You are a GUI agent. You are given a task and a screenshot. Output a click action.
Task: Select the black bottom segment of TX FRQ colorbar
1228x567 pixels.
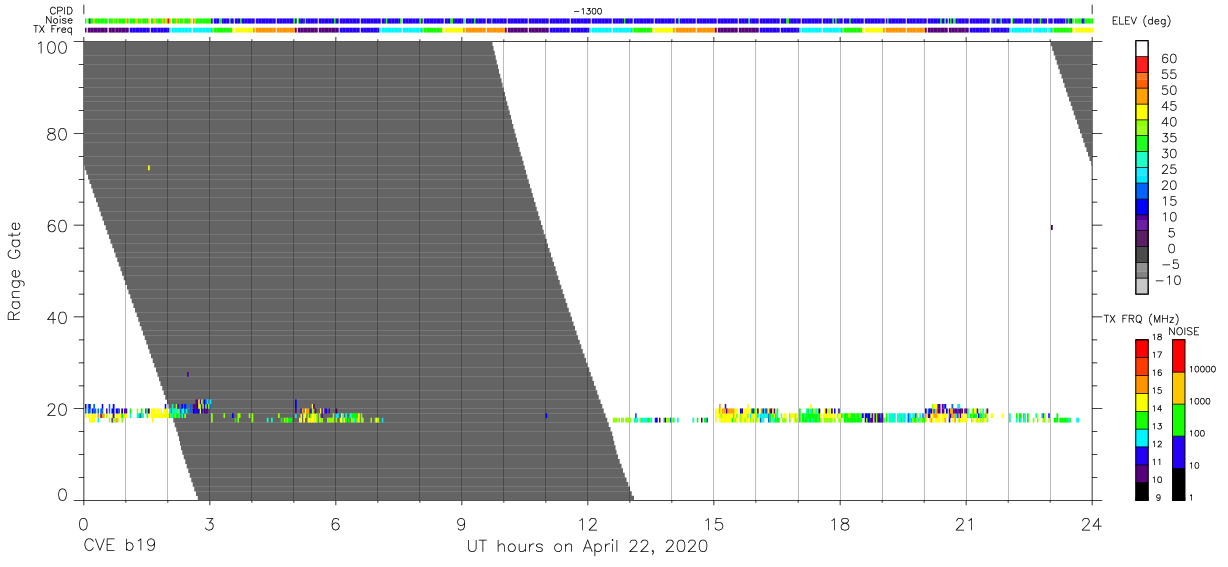click(x=1142, y=491)
